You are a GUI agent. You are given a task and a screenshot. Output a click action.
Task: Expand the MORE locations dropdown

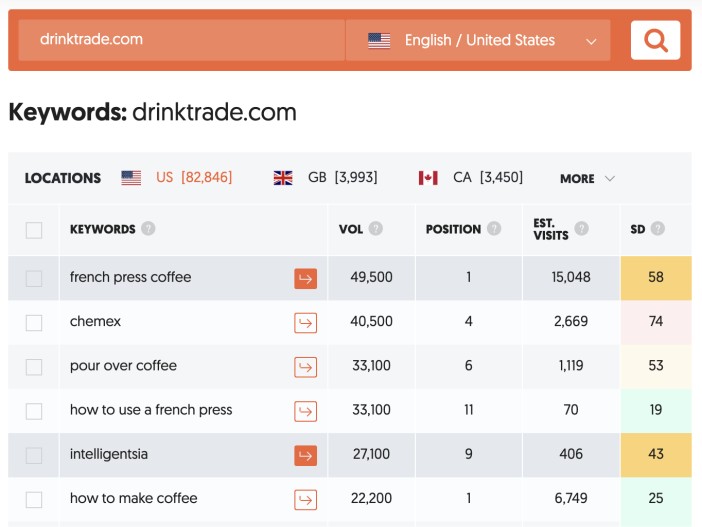[587, 178]
